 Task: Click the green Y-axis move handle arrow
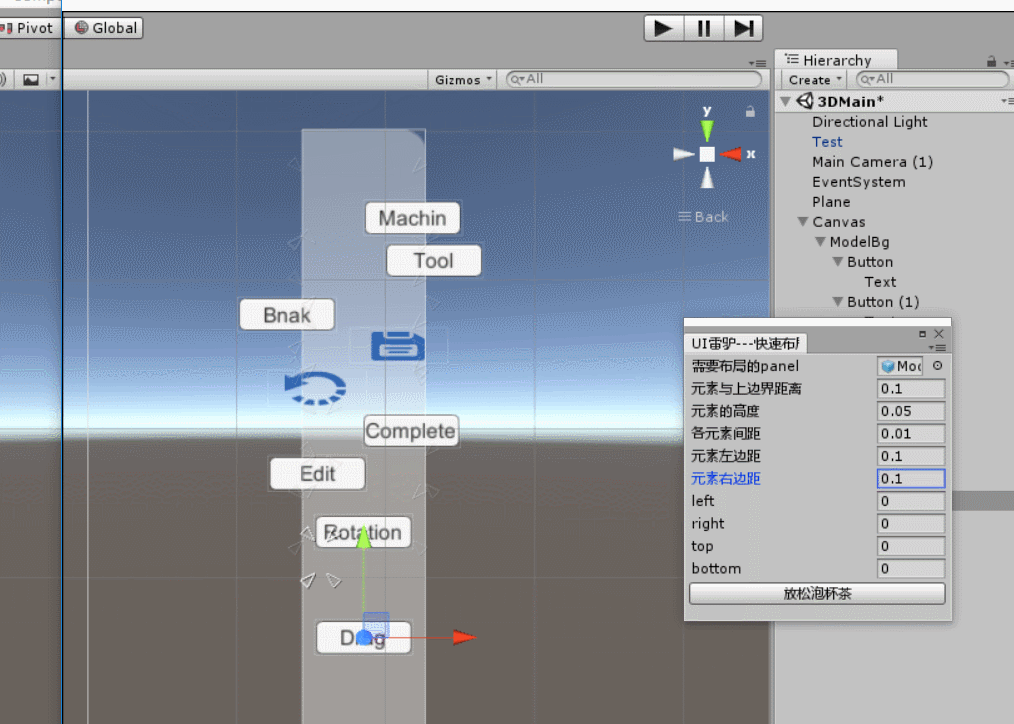(363, 537)
